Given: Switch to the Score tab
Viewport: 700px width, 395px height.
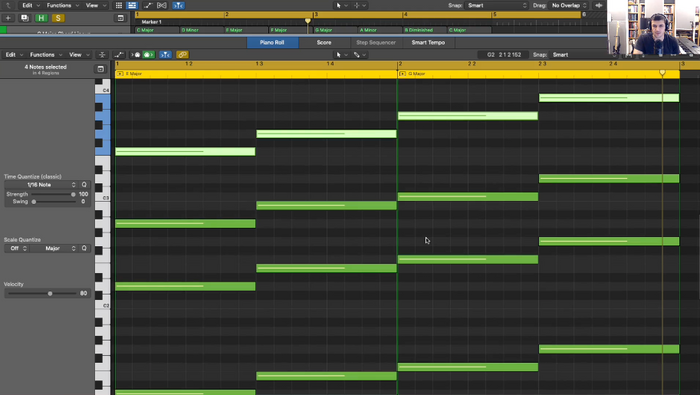Looking at the screenshot, I should 324,42.
